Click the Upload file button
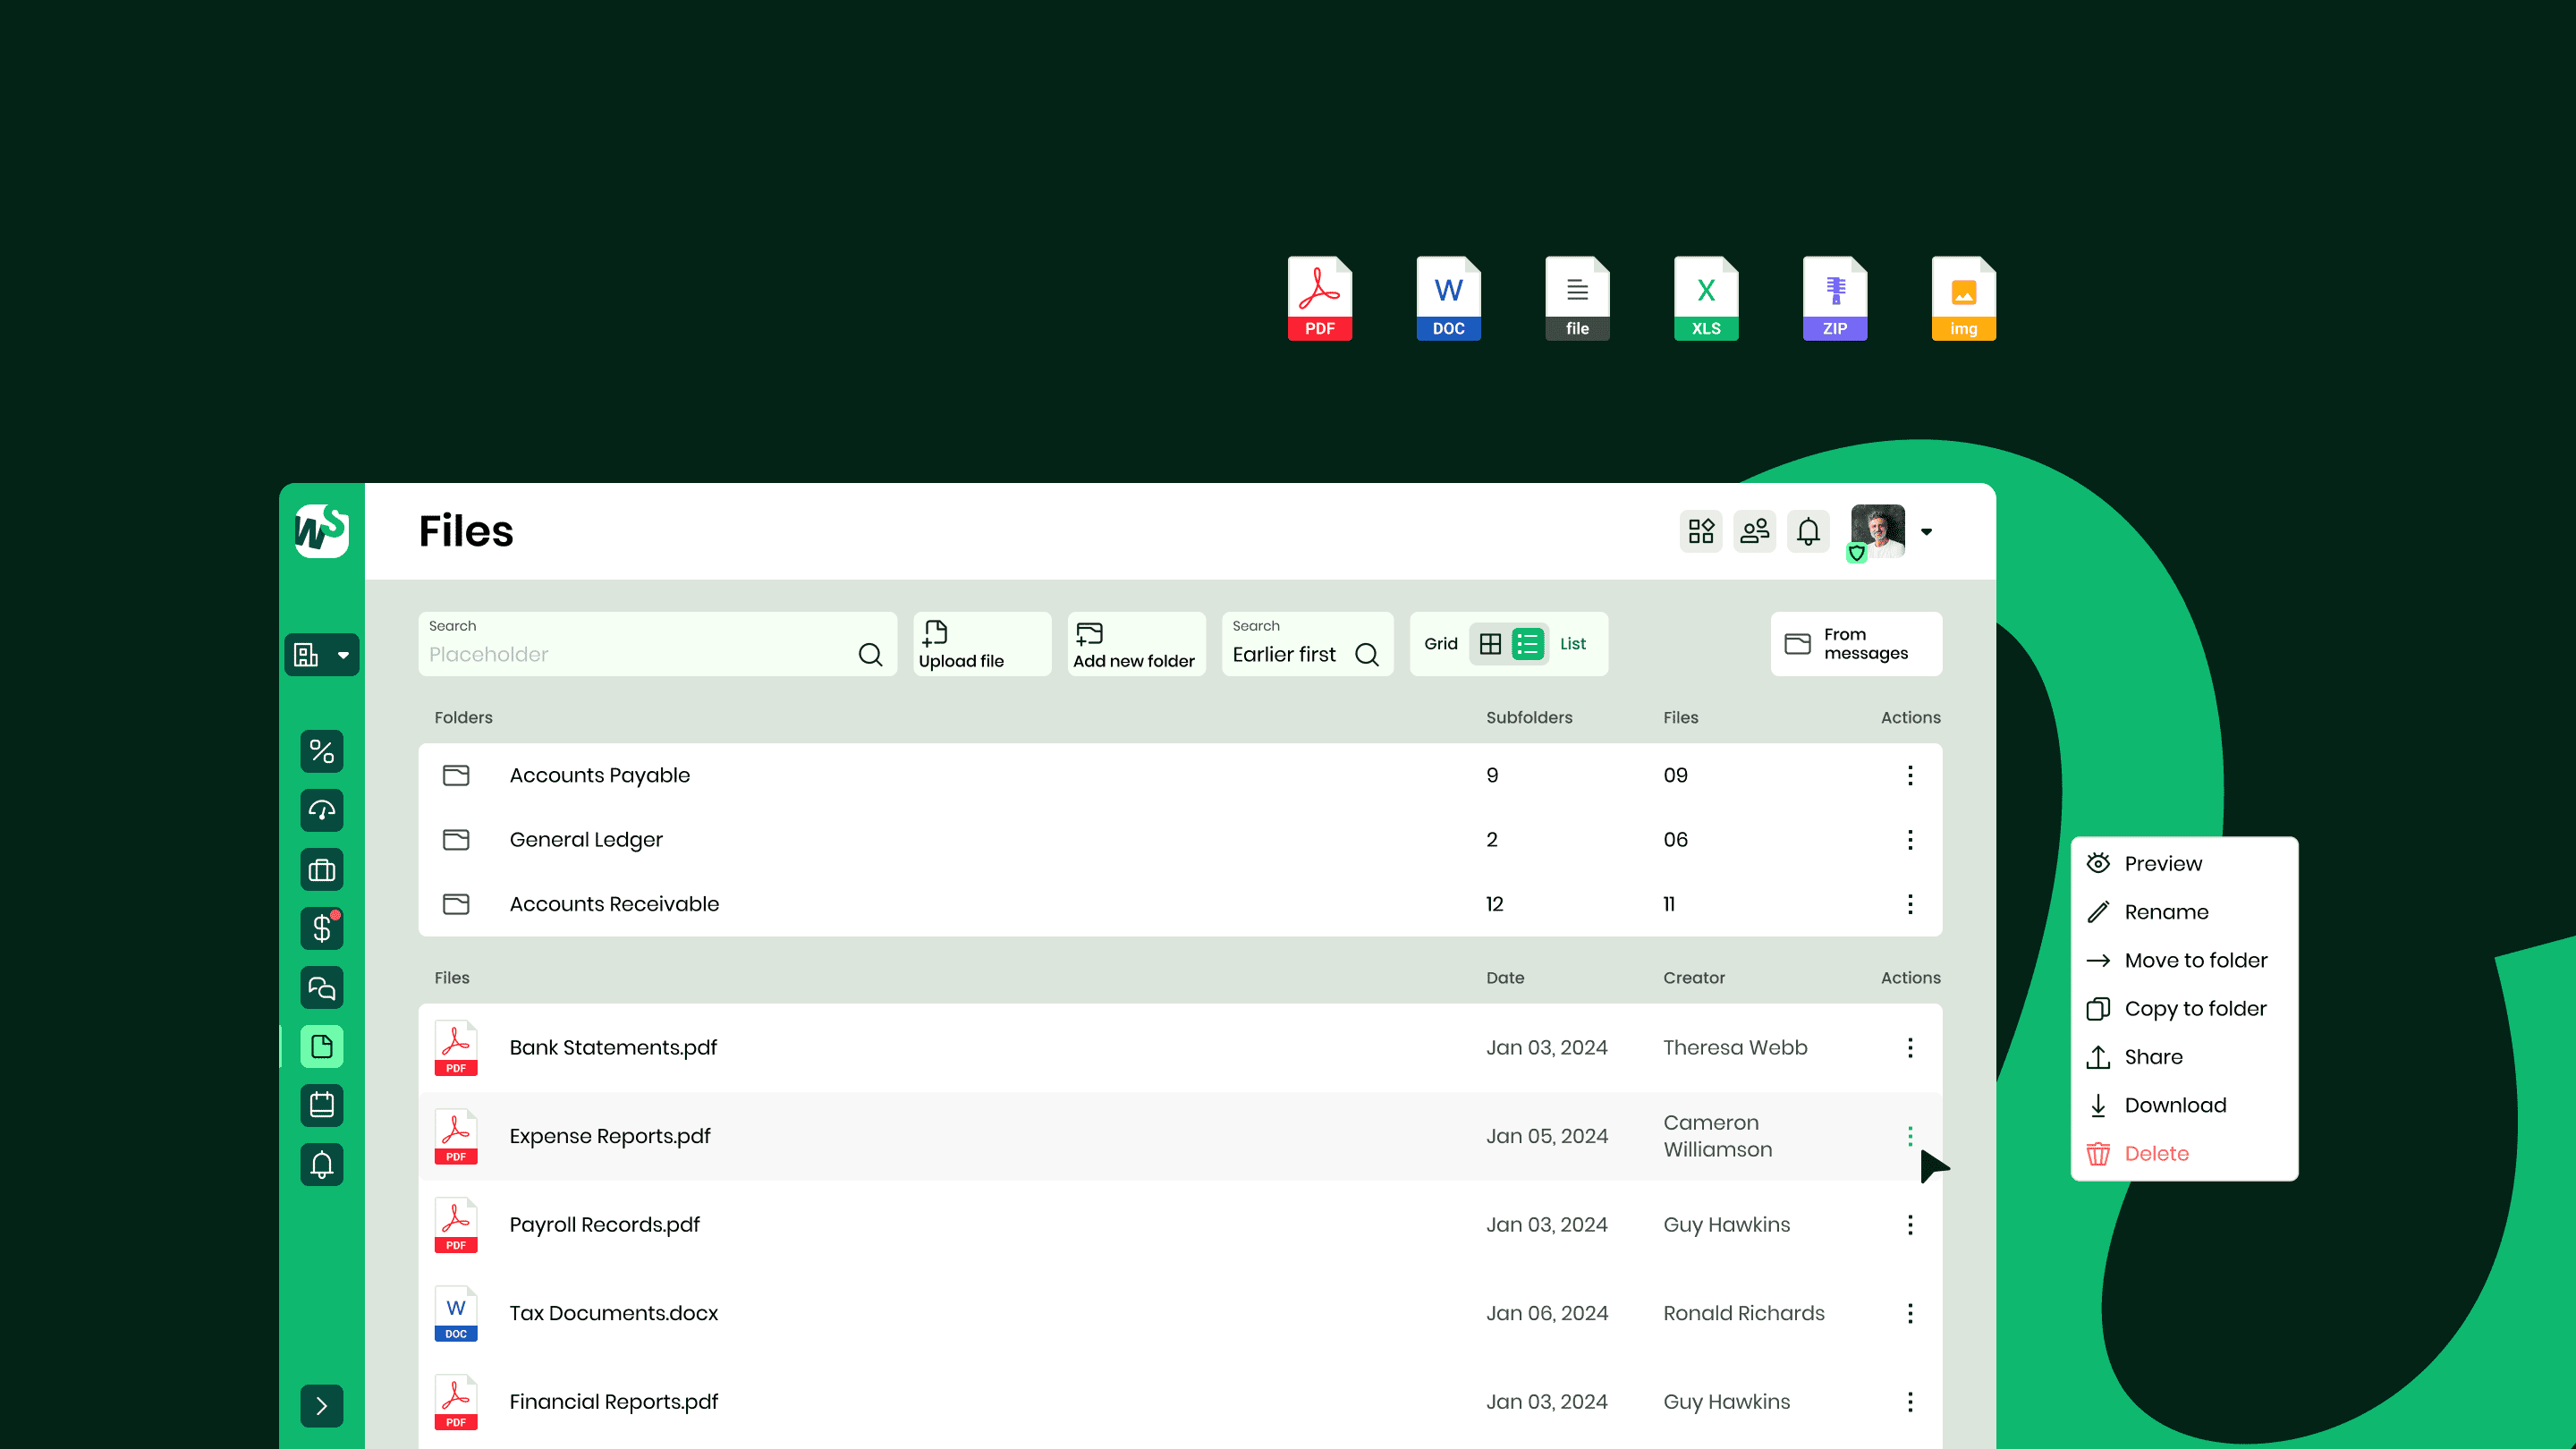 pyautogui.click(x=981, y=644)
